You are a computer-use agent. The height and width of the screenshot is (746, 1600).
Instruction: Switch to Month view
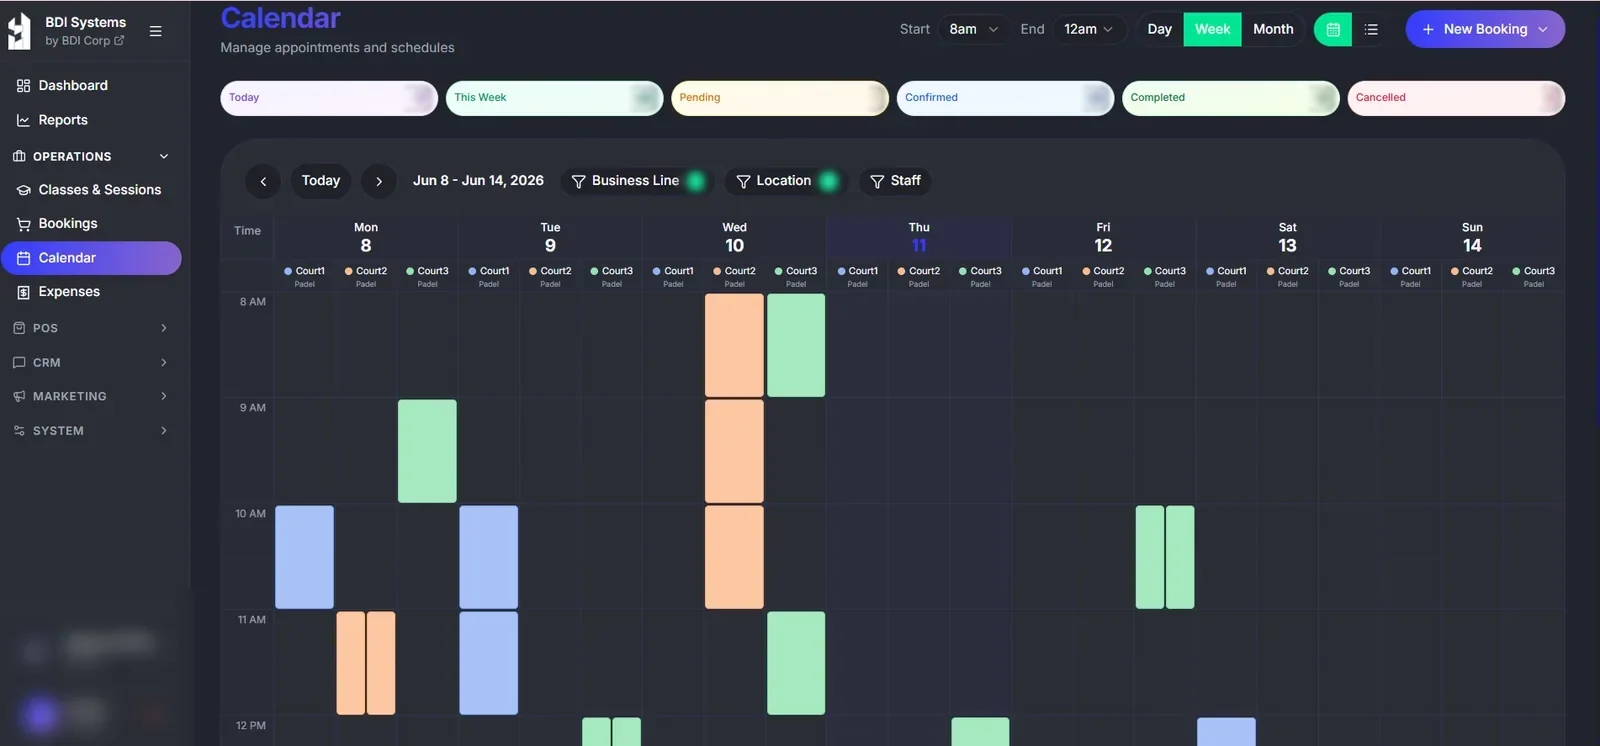1273,29
